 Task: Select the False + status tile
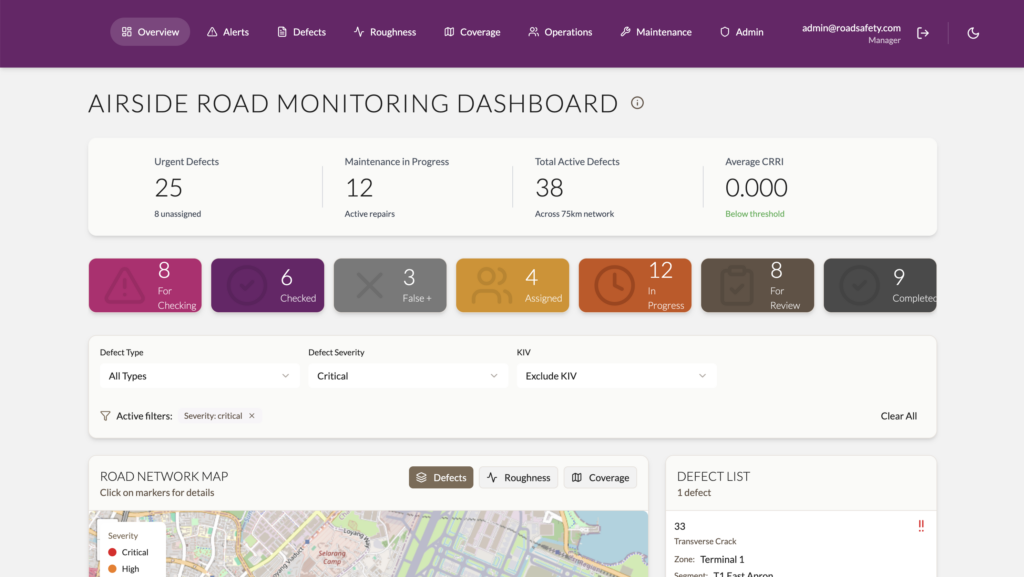click(390, 285)
